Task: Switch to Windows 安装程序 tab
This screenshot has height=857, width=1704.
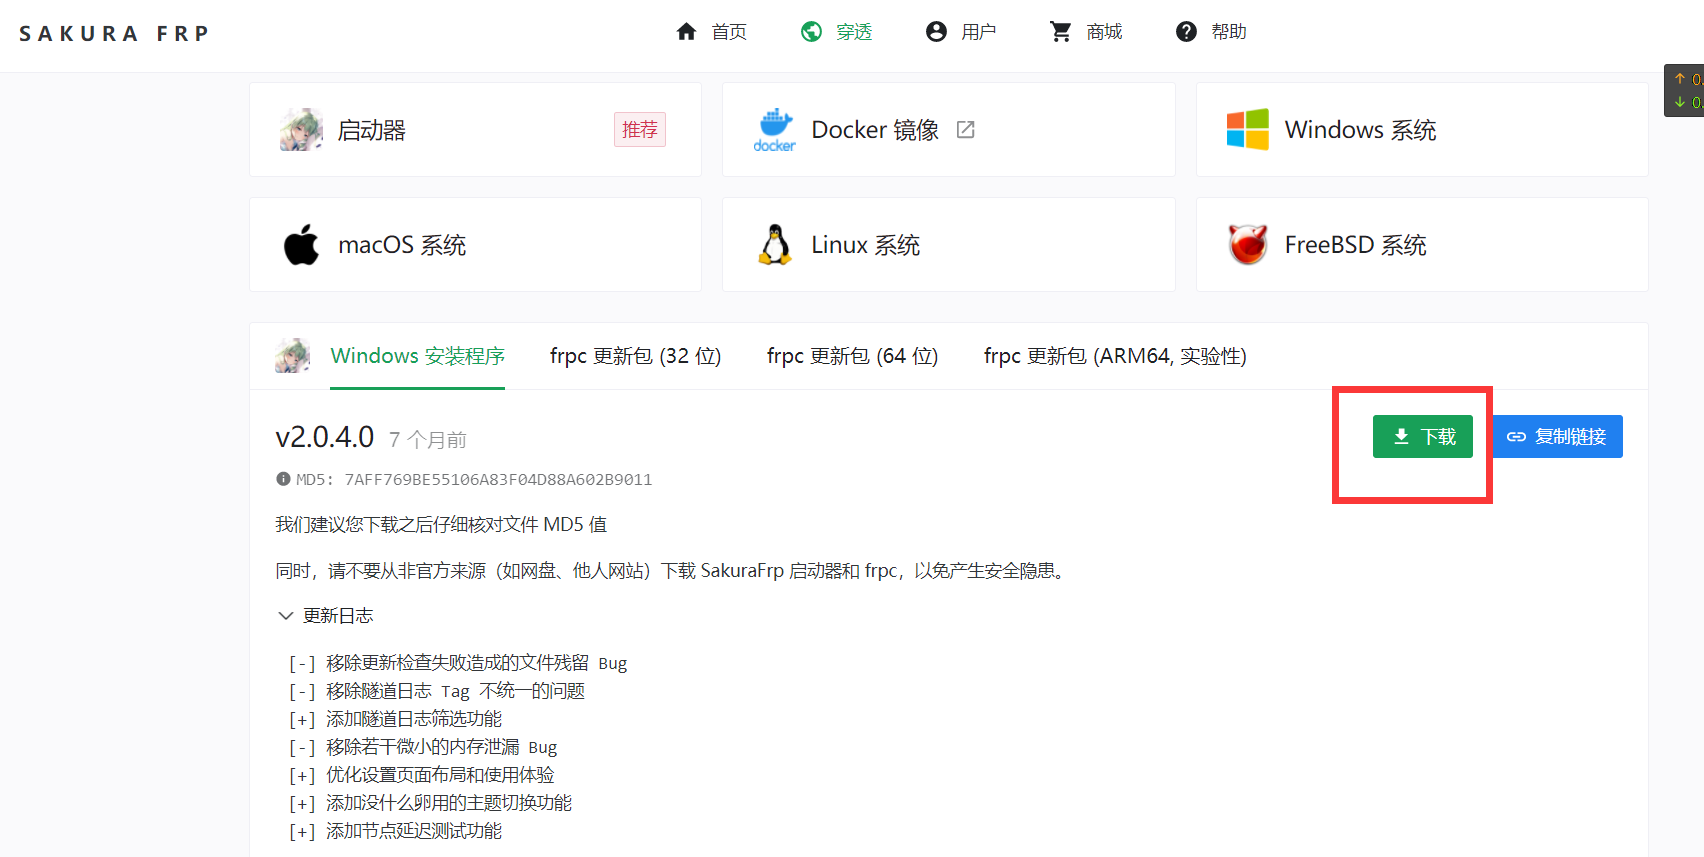Action: pyautogui.click(x=418, y=356)
